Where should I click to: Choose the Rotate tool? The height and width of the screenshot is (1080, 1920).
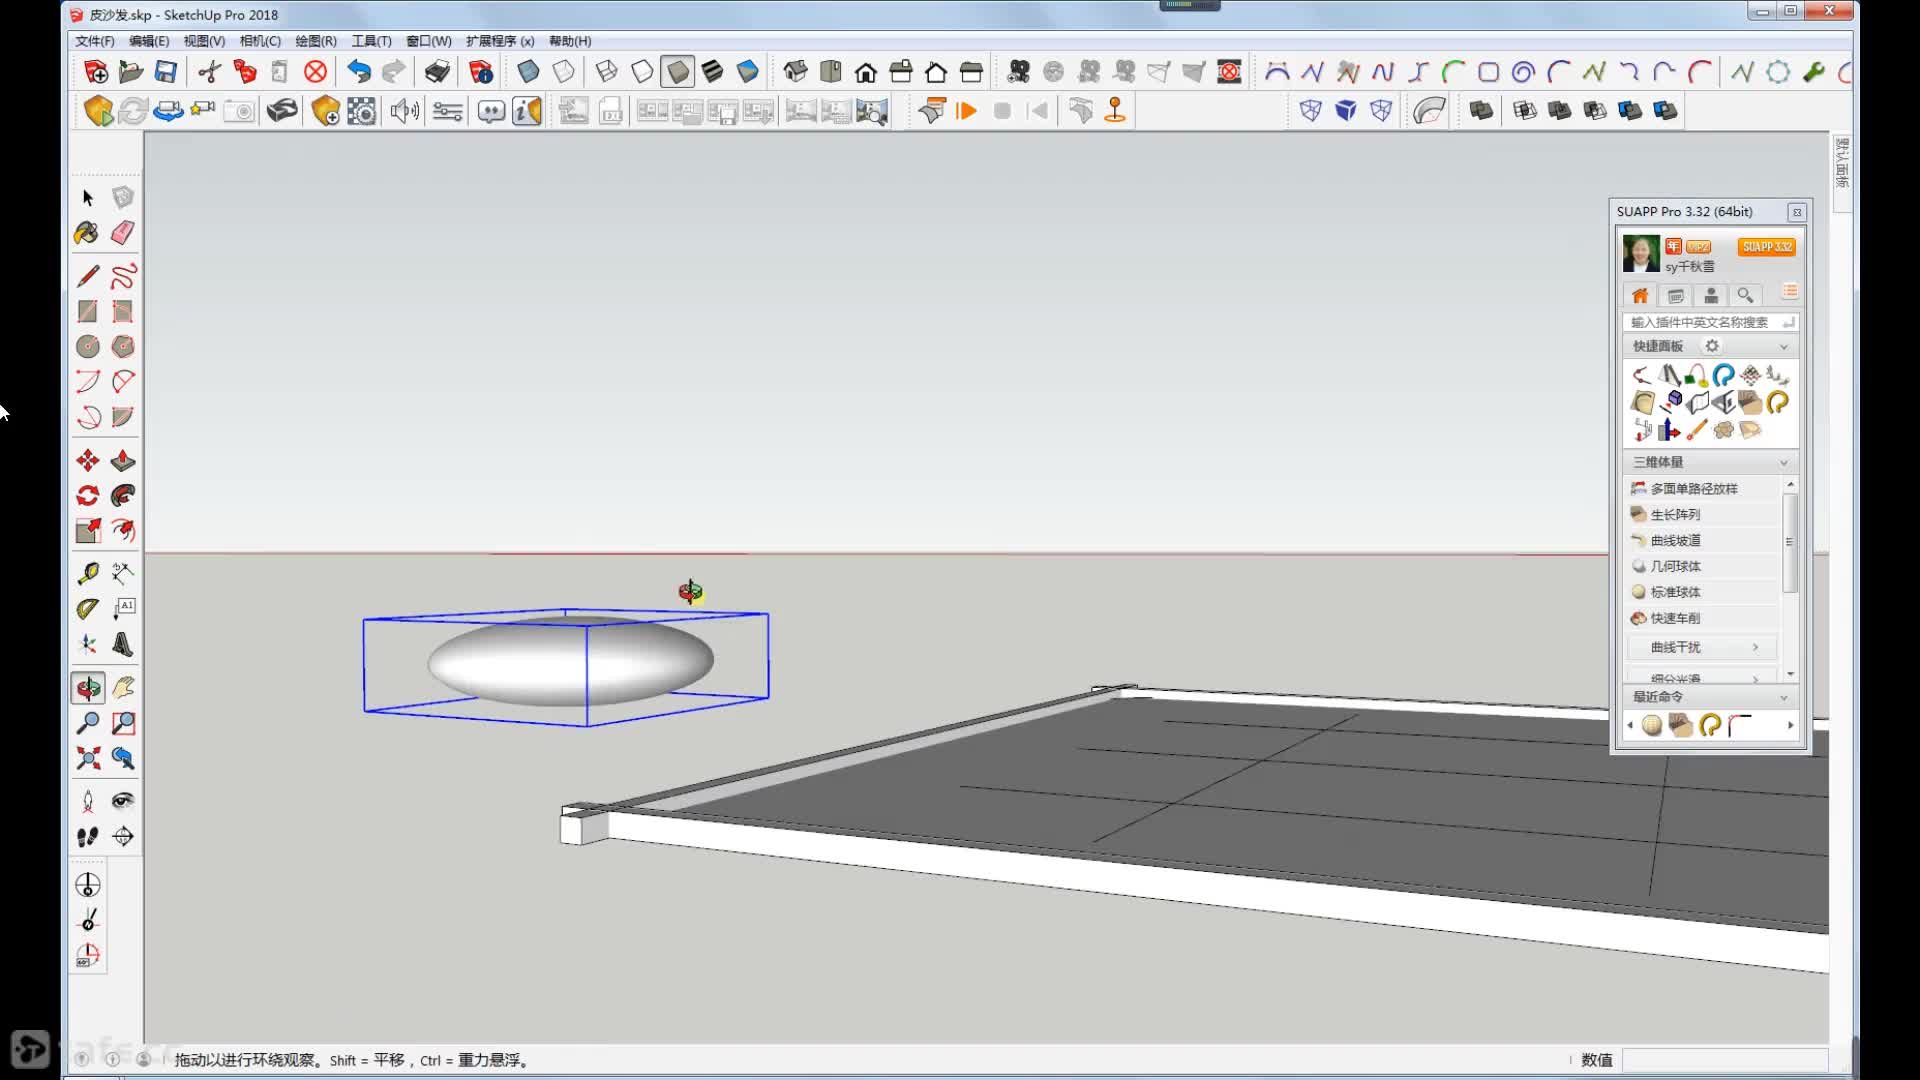[x=88, y=495]
